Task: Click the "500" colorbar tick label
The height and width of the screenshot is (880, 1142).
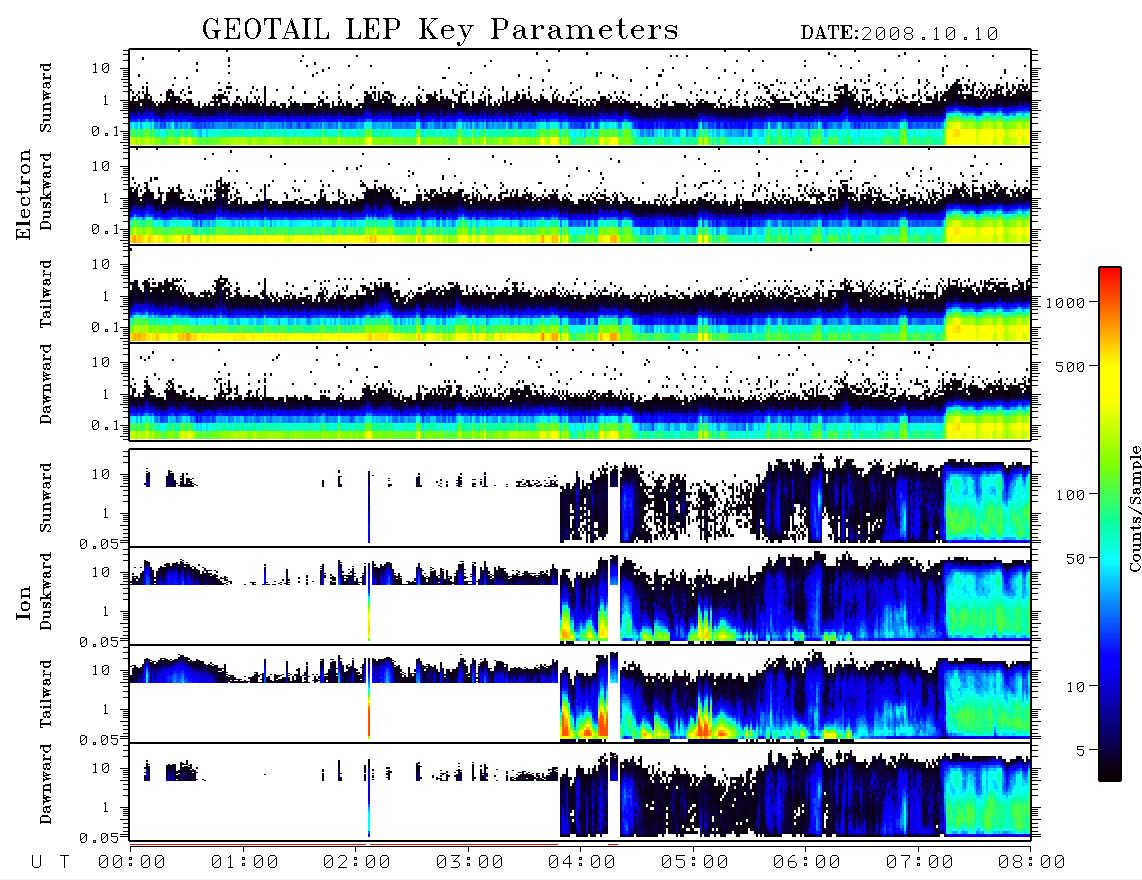Action: click(1070, 367)
